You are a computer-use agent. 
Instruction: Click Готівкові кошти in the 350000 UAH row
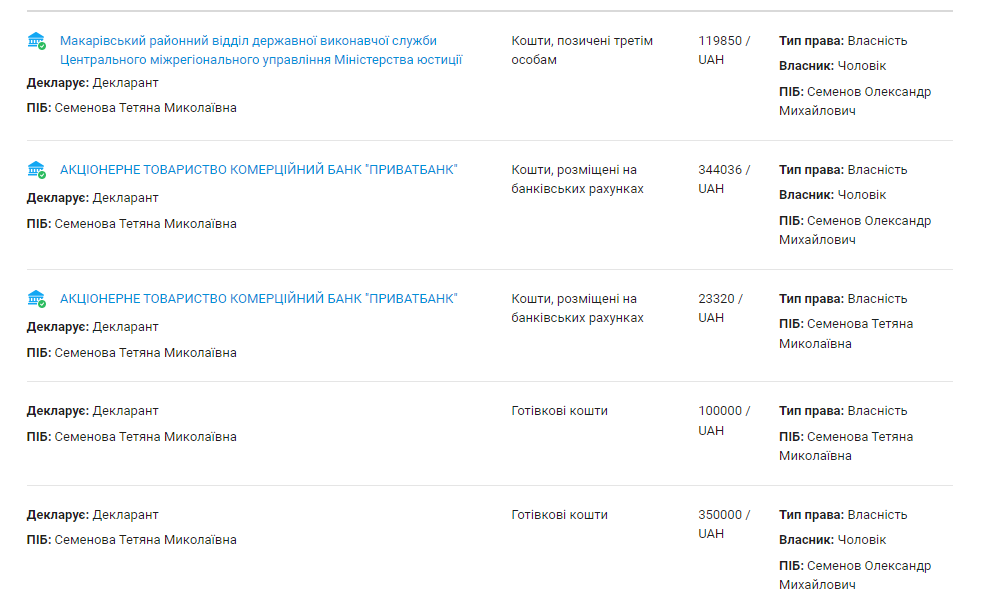559,515
